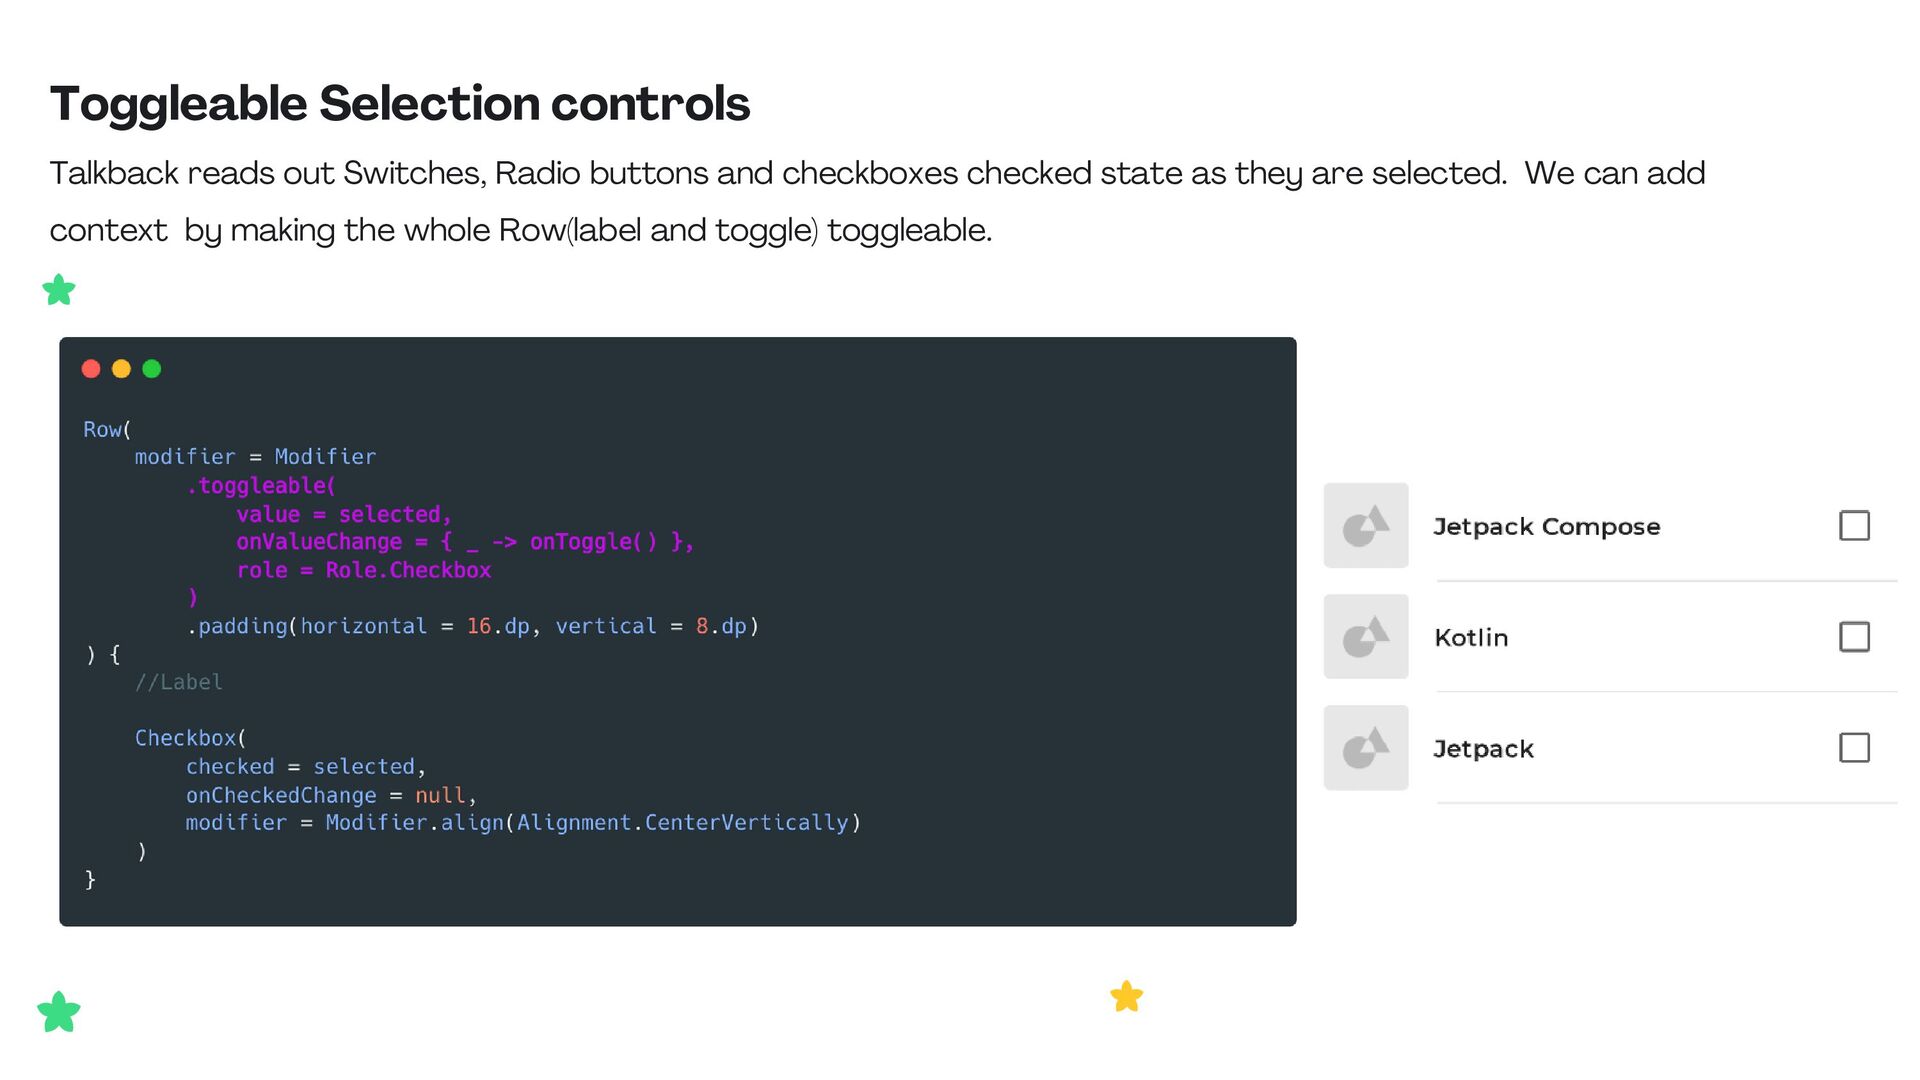
Task: Select the "Jetpack Compose" list label
Action: click(x=1546, y=527)
